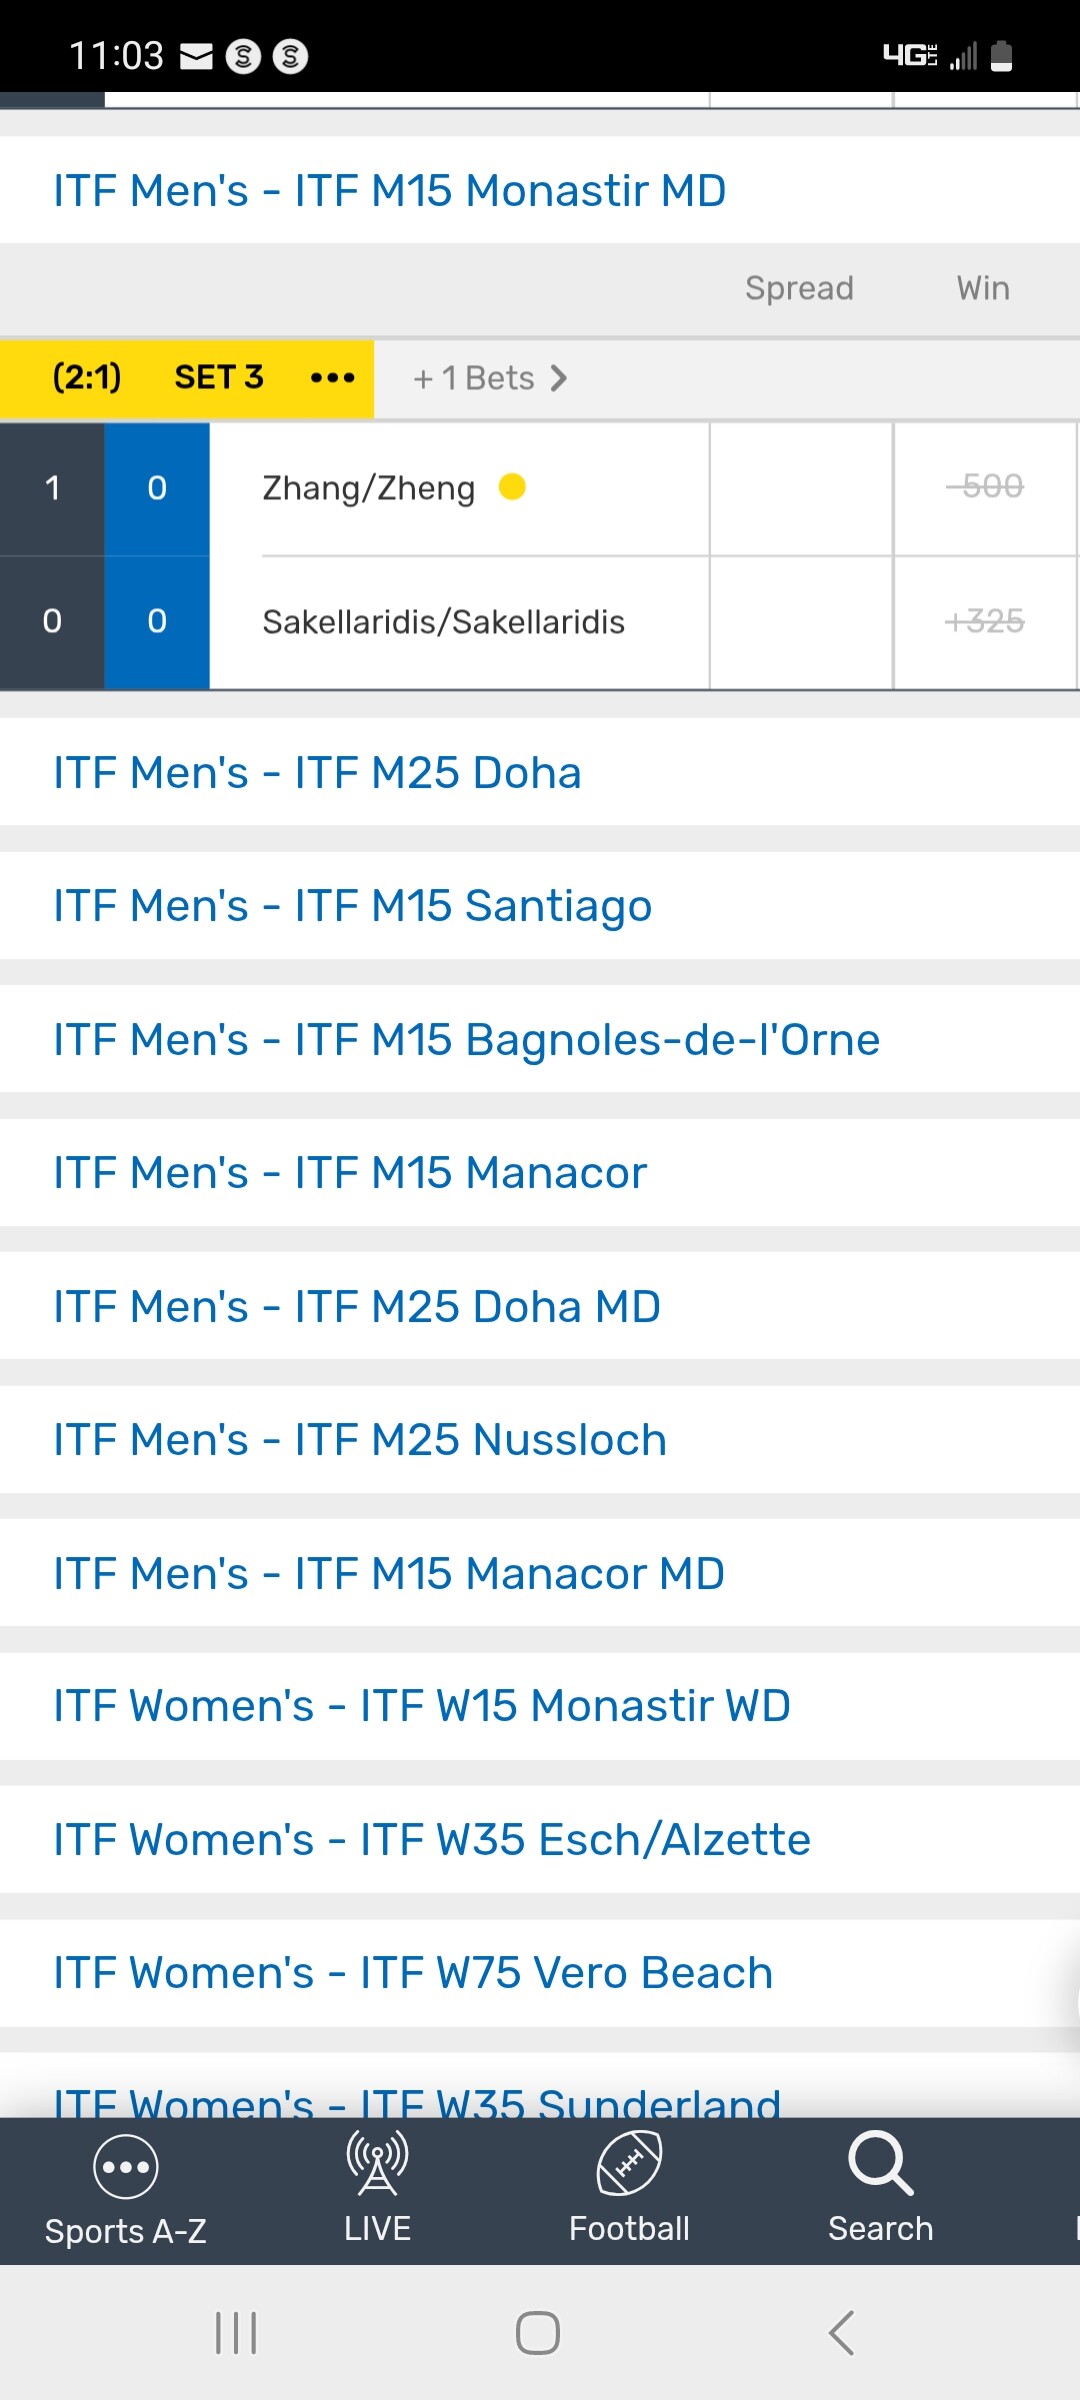Open ITF W35 Esch/Alzette league

(x=432, y=1840)
